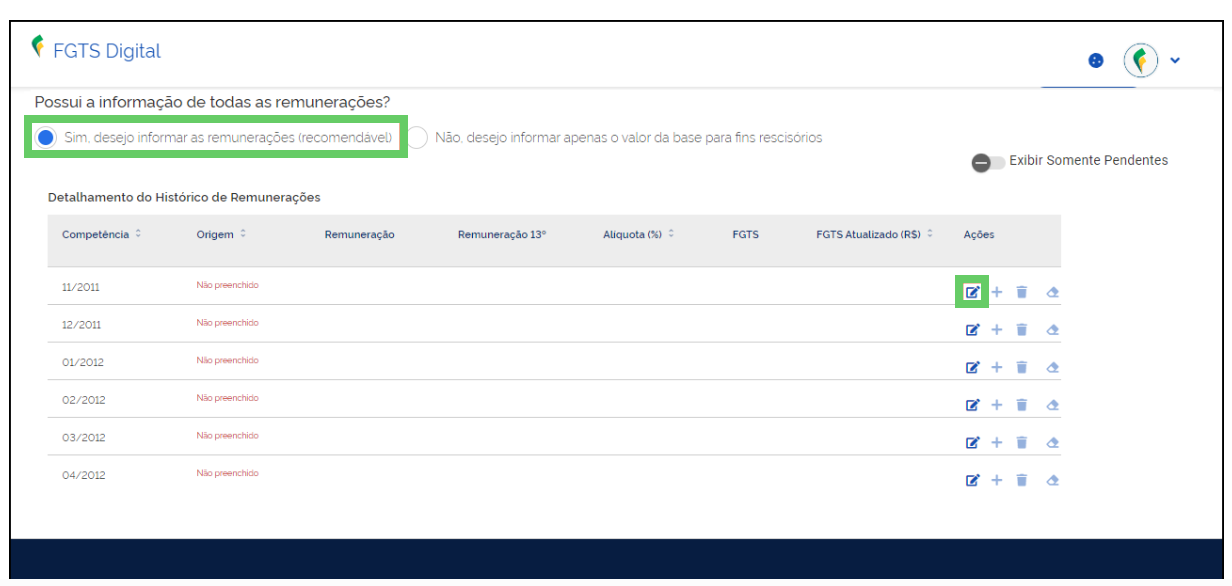Viewport: 1232px width, 586px height.
Task: Toggle Exibir Somente Pendentes switch
Action: click(x=988, y=162)
